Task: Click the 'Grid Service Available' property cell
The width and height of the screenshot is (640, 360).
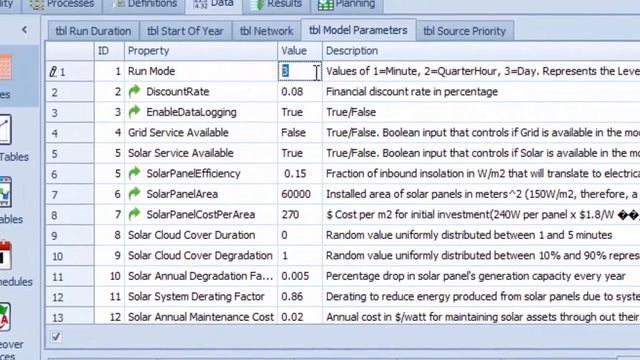Action: point(201,133)
